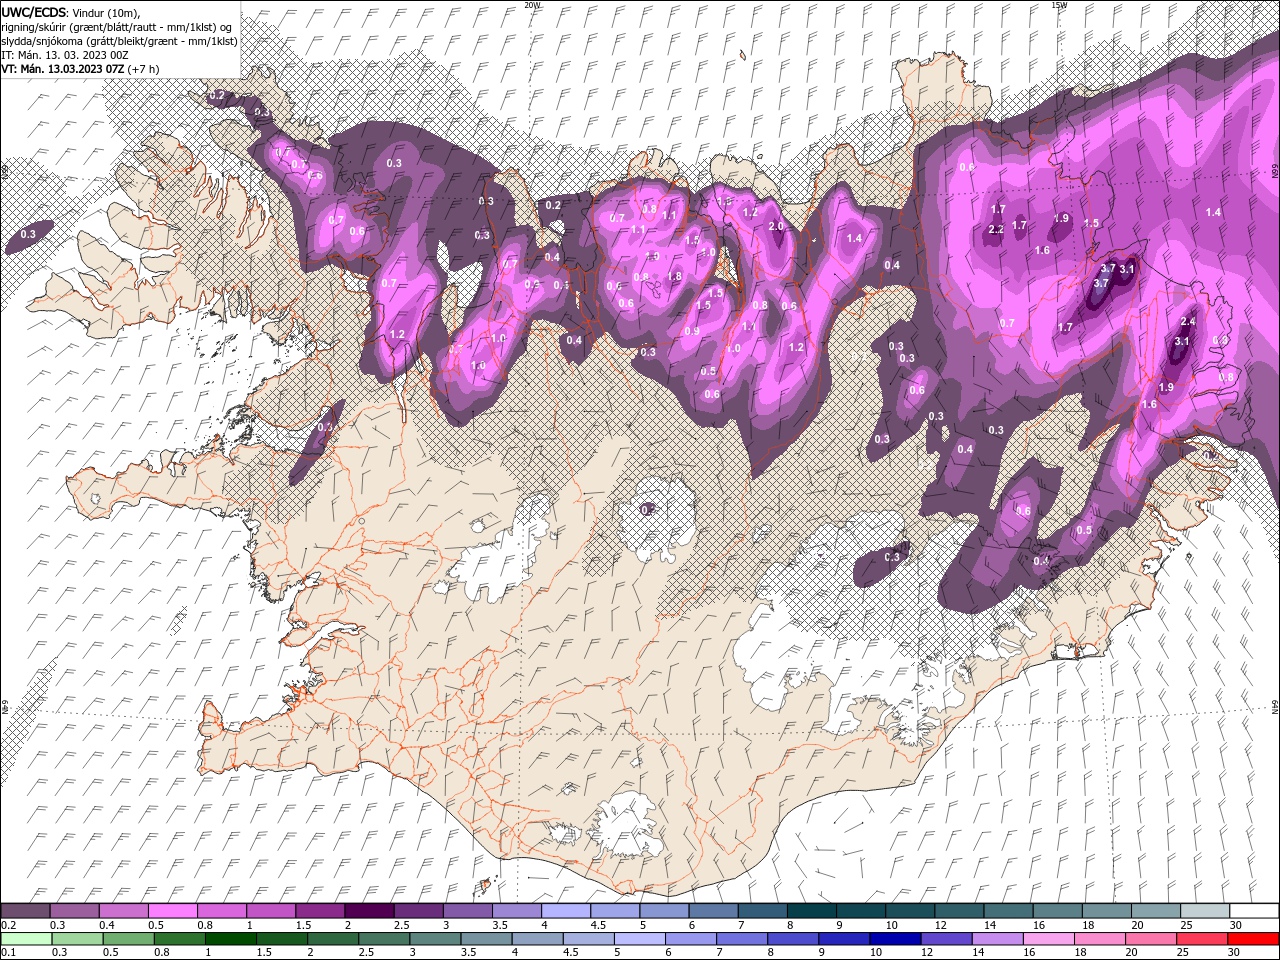Viewport: 1280px width, 960px height.
Task: Select the pale grey upper-row swatch labeled 25
Action: point(1205,911)
